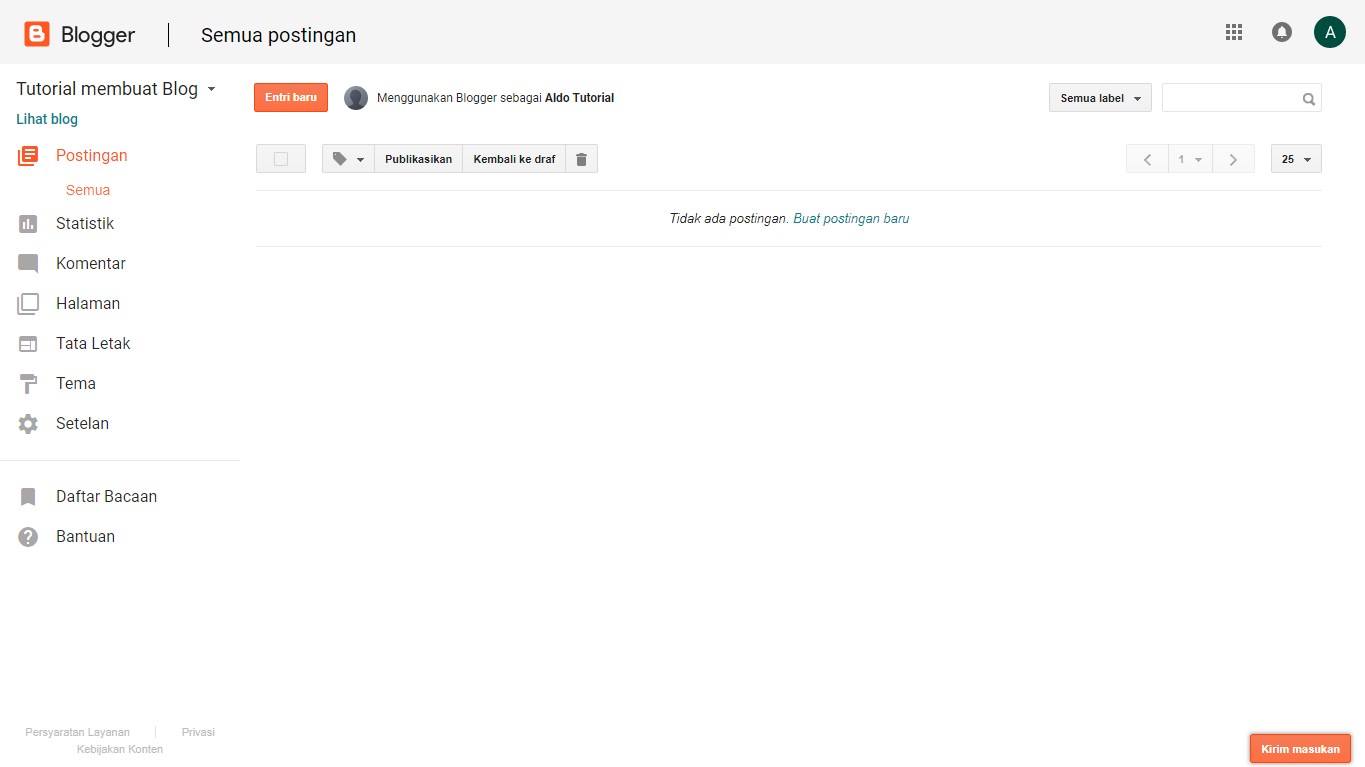Click the Google apps grid icon
The width and height of the screenshot is (1365, 767).
[1233, 32]
